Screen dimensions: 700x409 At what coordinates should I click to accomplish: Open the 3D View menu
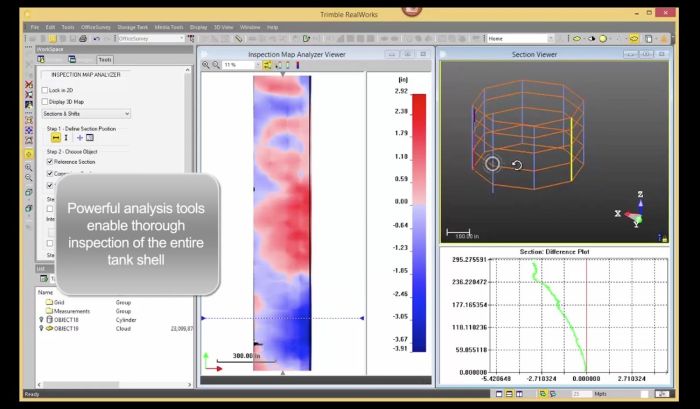pyautogui.click(x=222, y=26)
